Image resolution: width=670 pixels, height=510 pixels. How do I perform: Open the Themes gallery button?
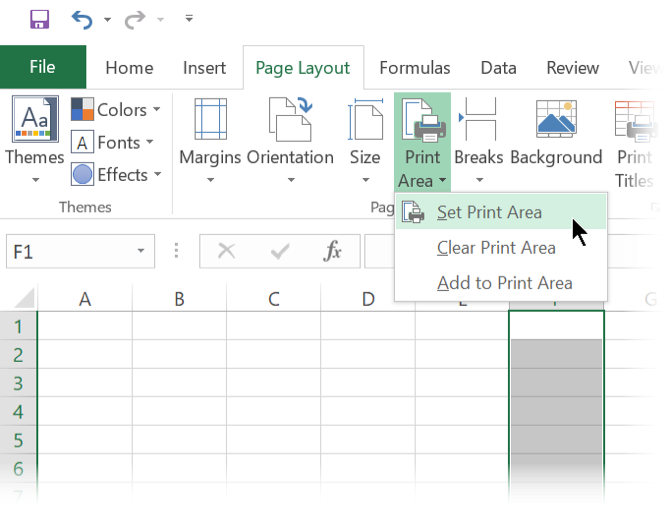coord(35,140)
